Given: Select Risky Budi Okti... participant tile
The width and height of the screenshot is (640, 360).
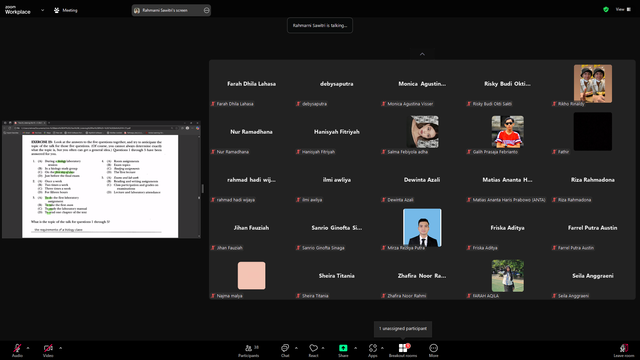Looking at the screenshot, I should 507,84.
